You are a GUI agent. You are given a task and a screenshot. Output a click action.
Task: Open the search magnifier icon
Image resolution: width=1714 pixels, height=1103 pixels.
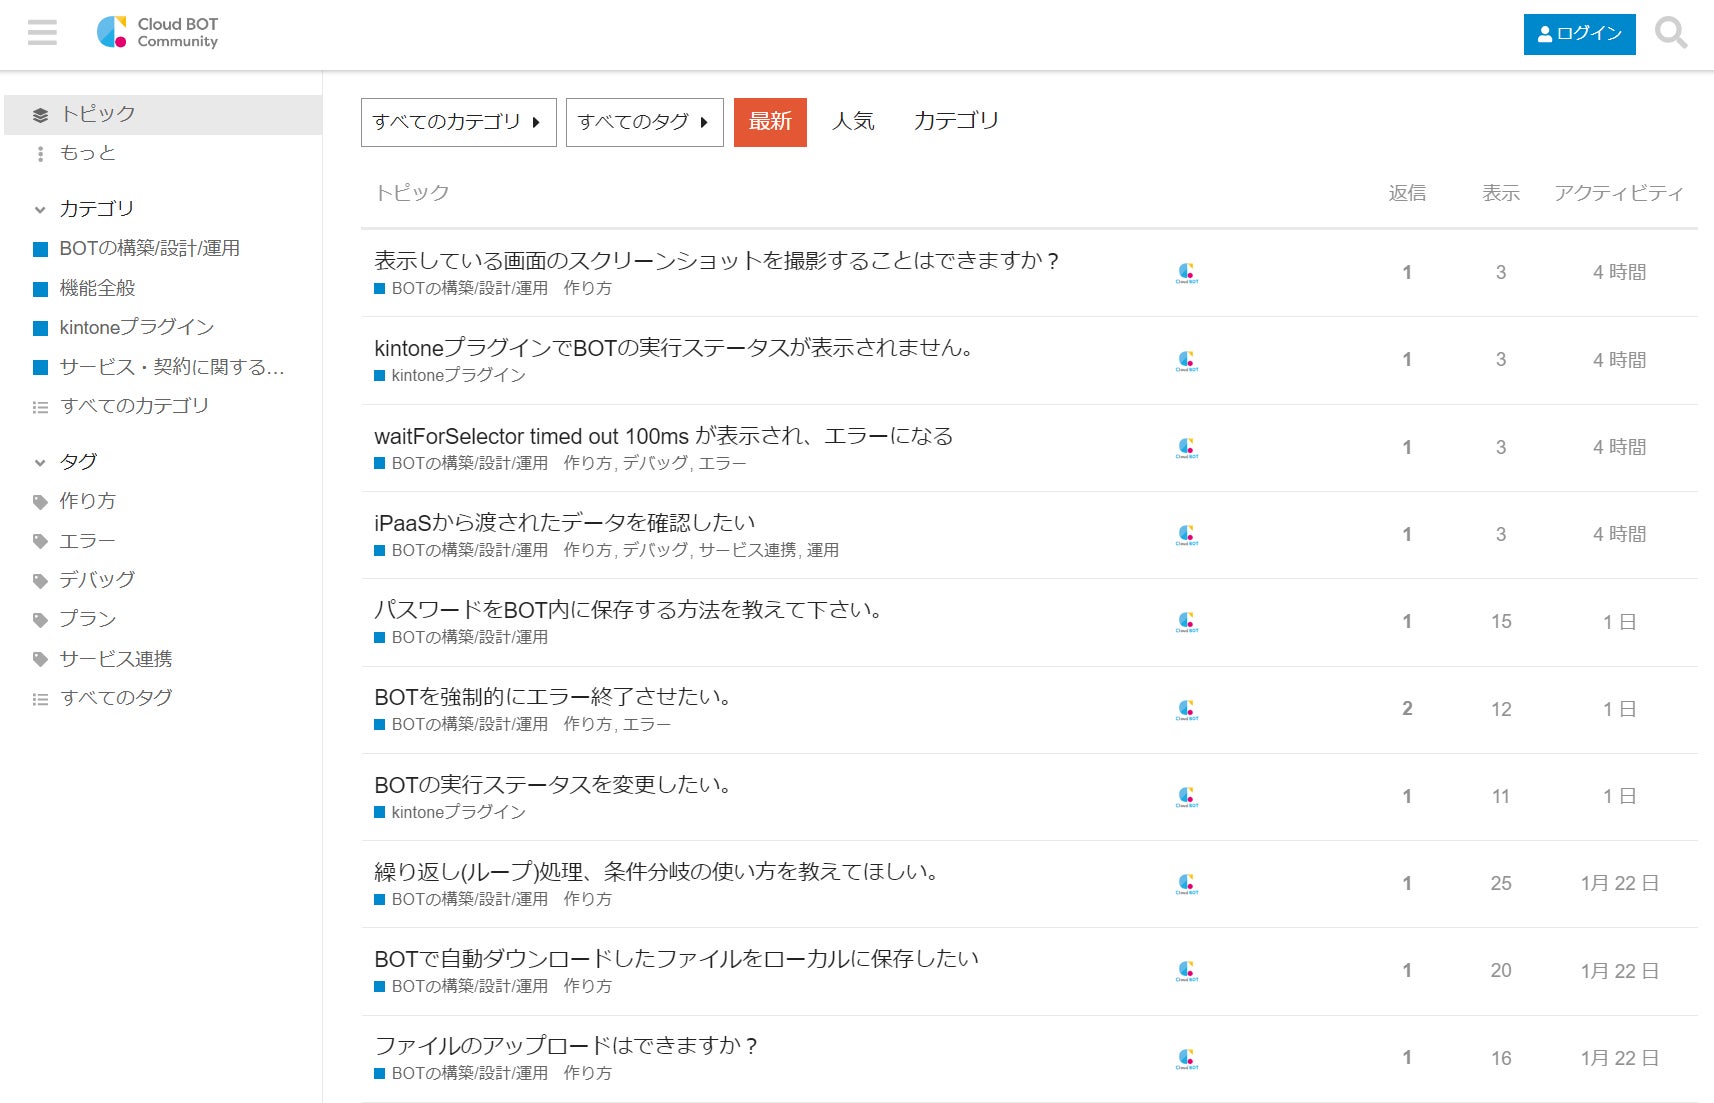click(x=1670, y=33)
